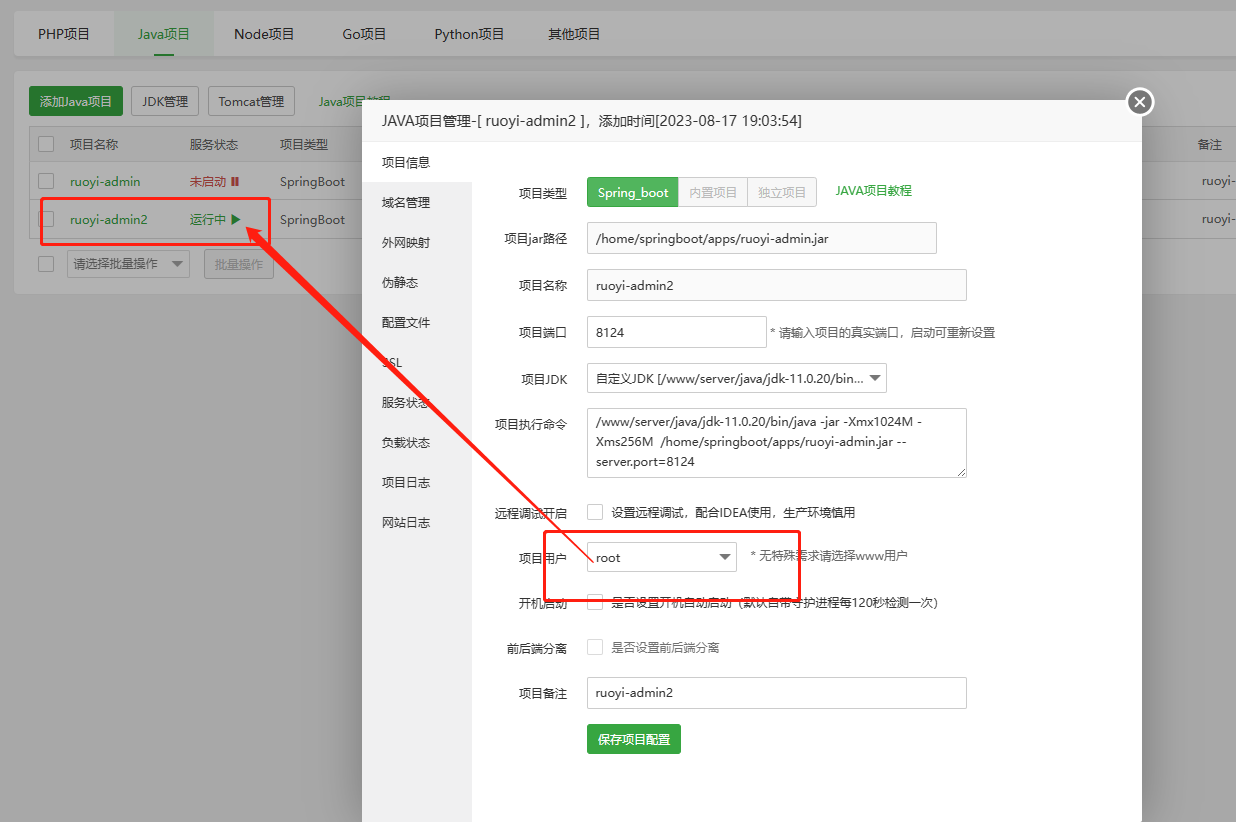Click the 批量操作 button

coord(239,264)
